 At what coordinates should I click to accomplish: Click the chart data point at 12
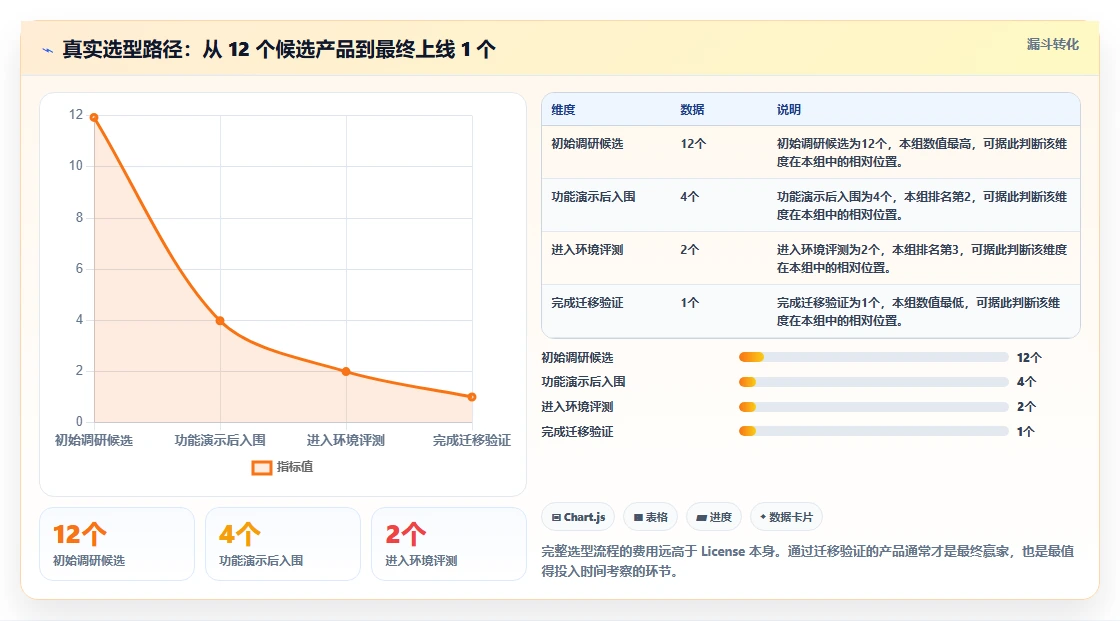coord(94,117)
